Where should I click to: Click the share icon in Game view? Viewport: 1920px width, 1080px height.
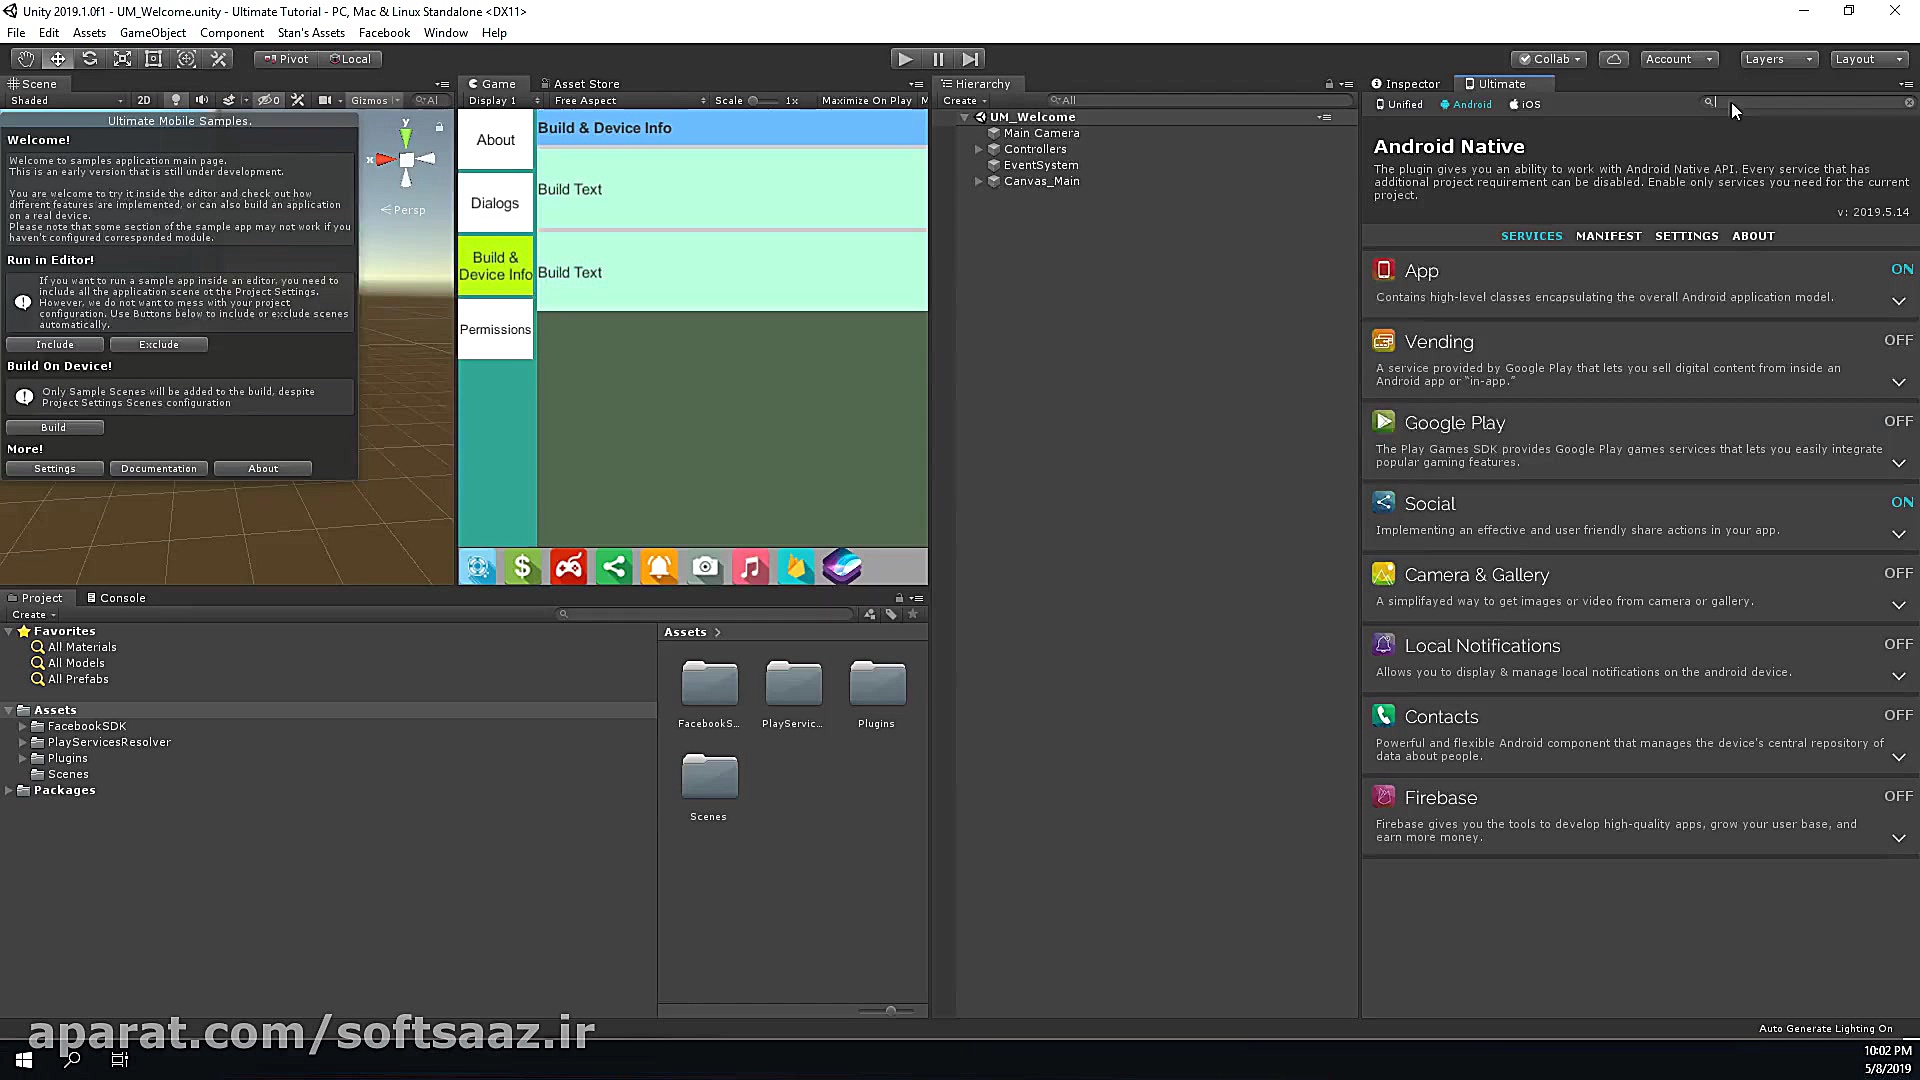[614, 567]
